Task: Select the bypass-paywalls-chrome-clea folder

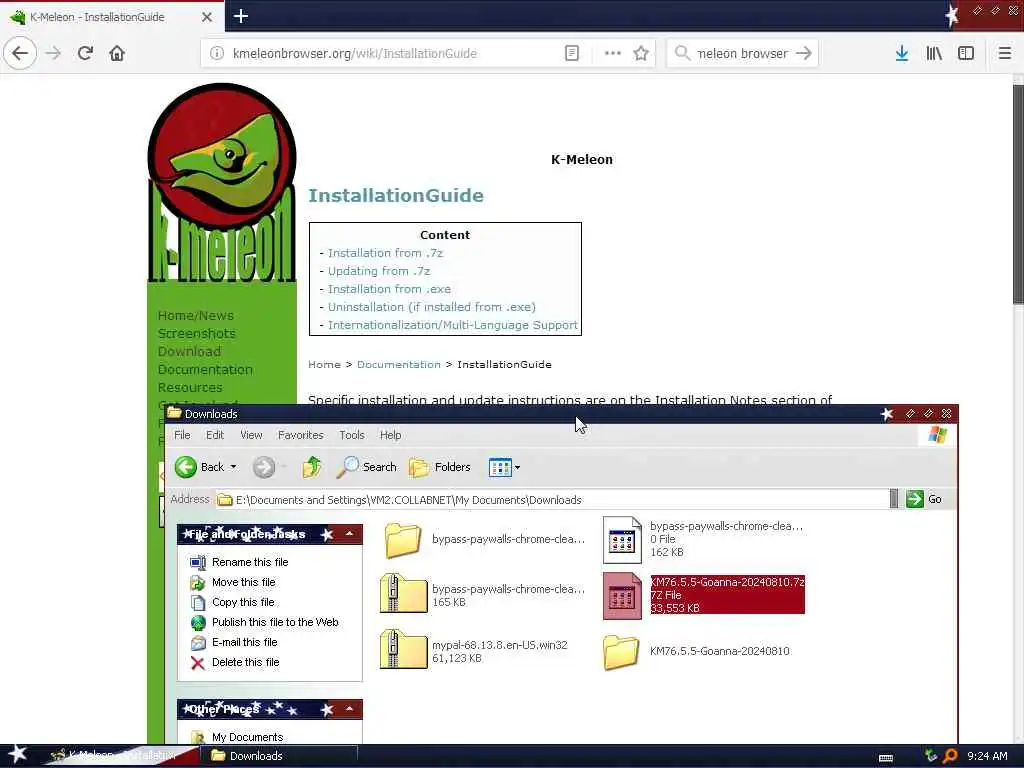Action: click(483, 539)
